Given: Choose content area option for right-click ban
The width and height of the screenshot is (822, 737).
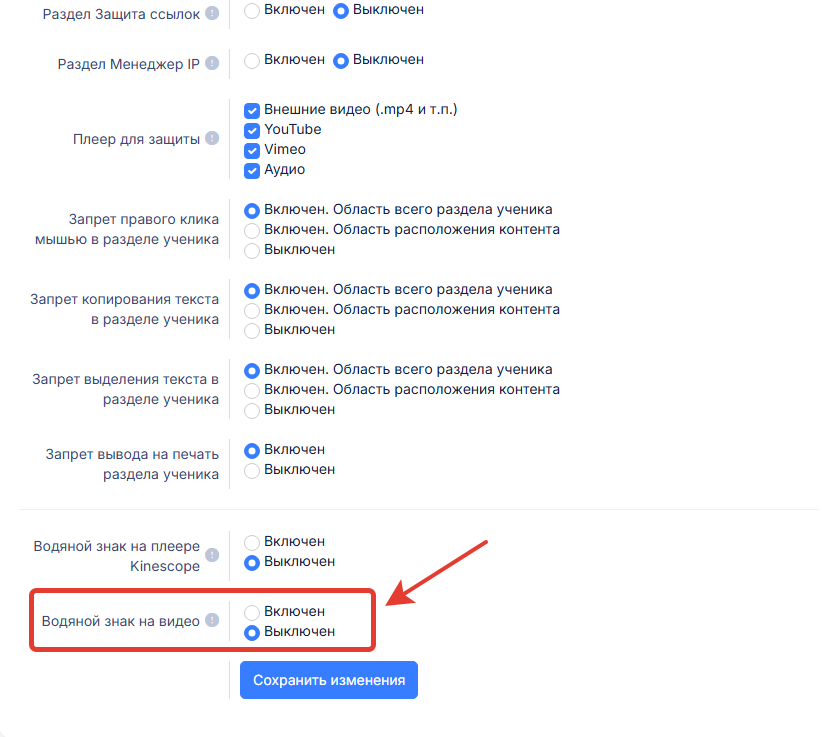Looking at the screenshot, I should coord(252,231).
